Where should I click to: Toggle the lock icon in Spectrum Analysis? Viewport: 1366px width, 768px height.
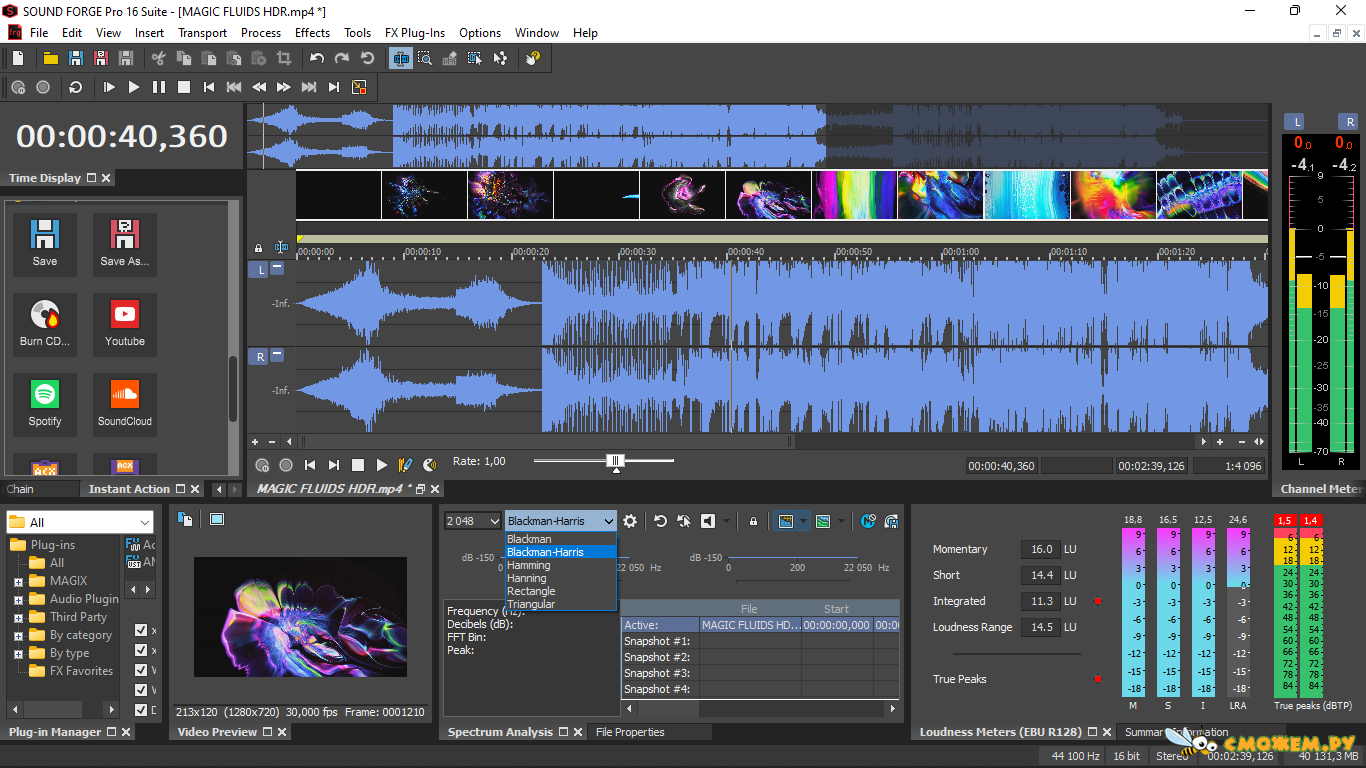pyautogui.click(x=753, y=521)
